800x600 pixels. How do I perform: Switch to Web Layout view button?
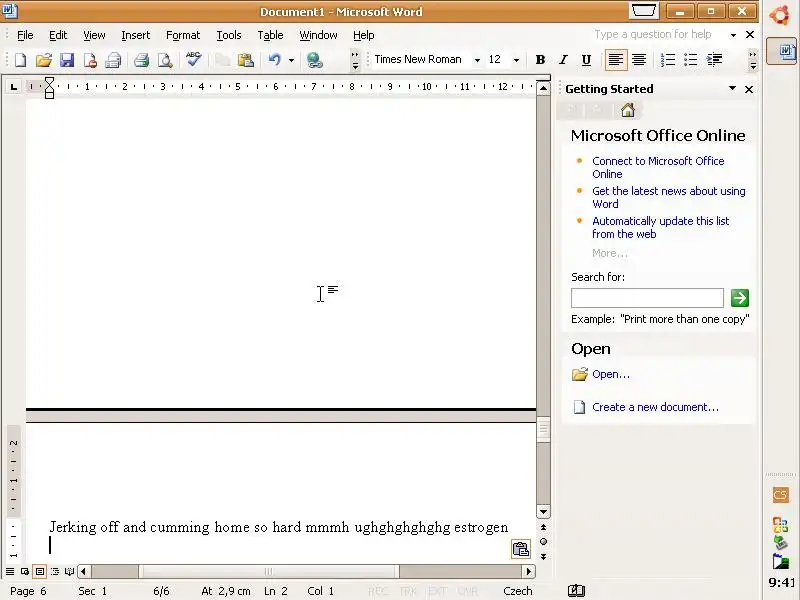pyautogui.click(x=24, y=571)
